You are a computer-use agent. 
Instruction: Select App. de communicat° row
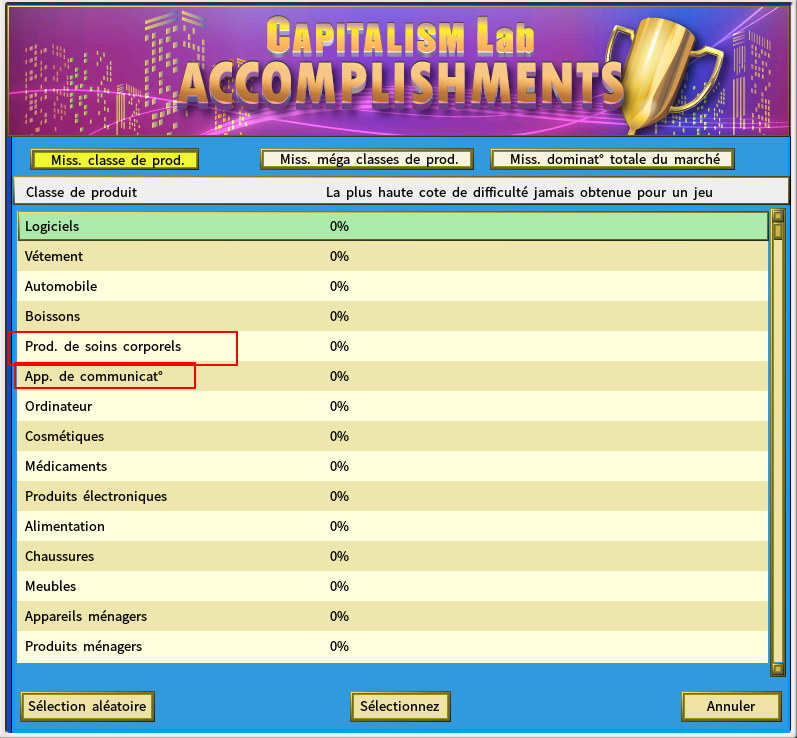(392, 376)
